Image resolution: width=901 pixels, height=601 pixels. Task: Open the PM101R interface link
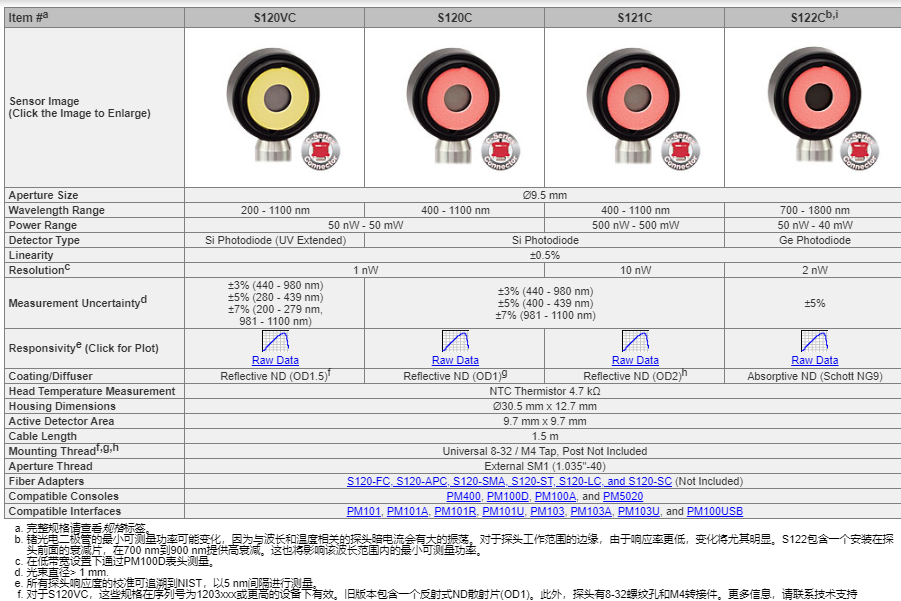pyautogui.click(x=455, y=511)
